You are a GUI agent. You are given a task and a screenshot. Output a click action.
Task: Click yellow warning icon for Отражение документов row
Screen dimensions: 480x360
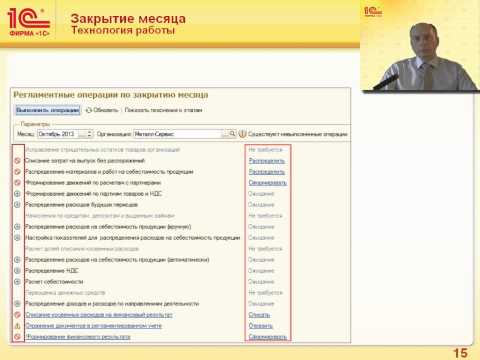pyautogui.click(x=18, y=326)
